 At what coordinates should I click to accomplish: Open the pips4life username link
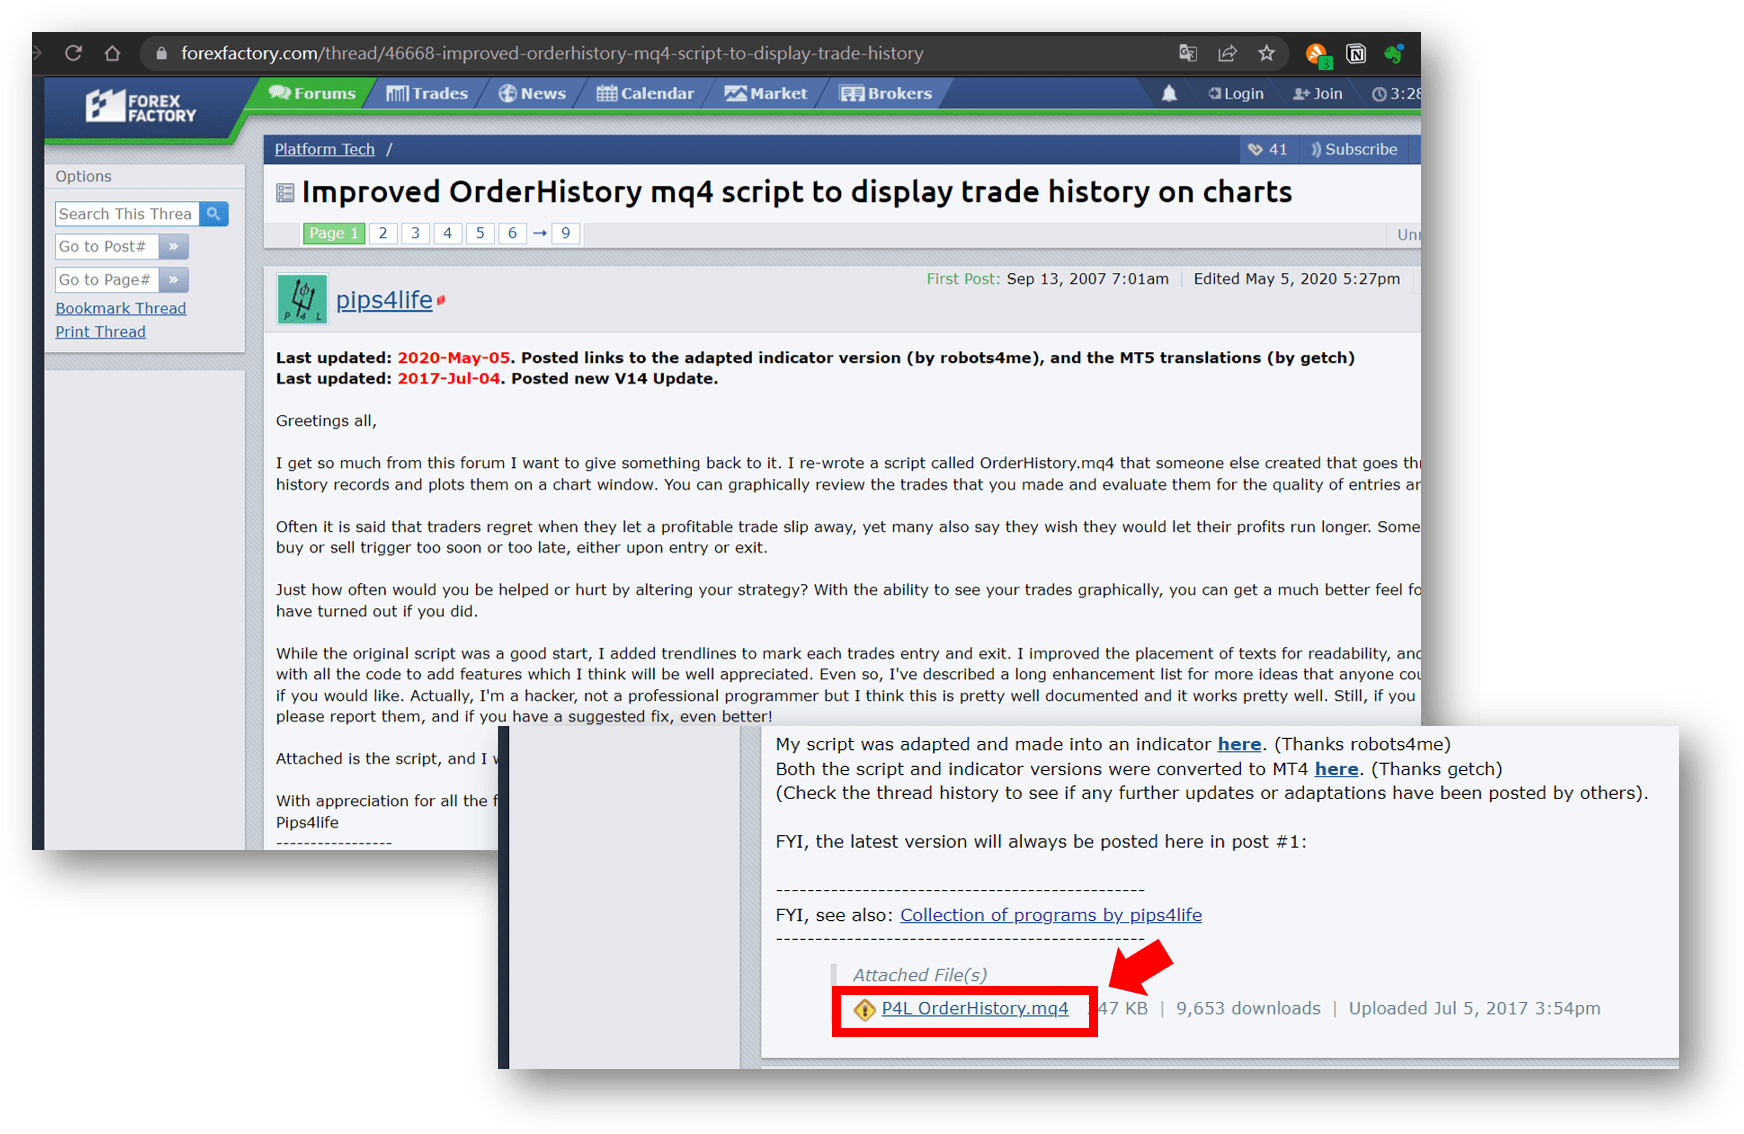pos(384,300)
